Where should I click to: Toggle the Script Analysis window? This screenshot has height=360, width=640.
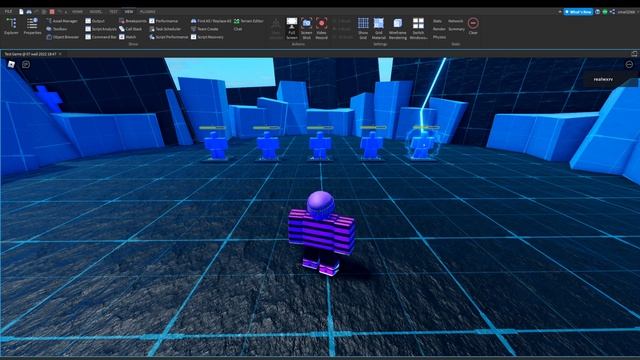pyautogui.click(x=101, y=29)
